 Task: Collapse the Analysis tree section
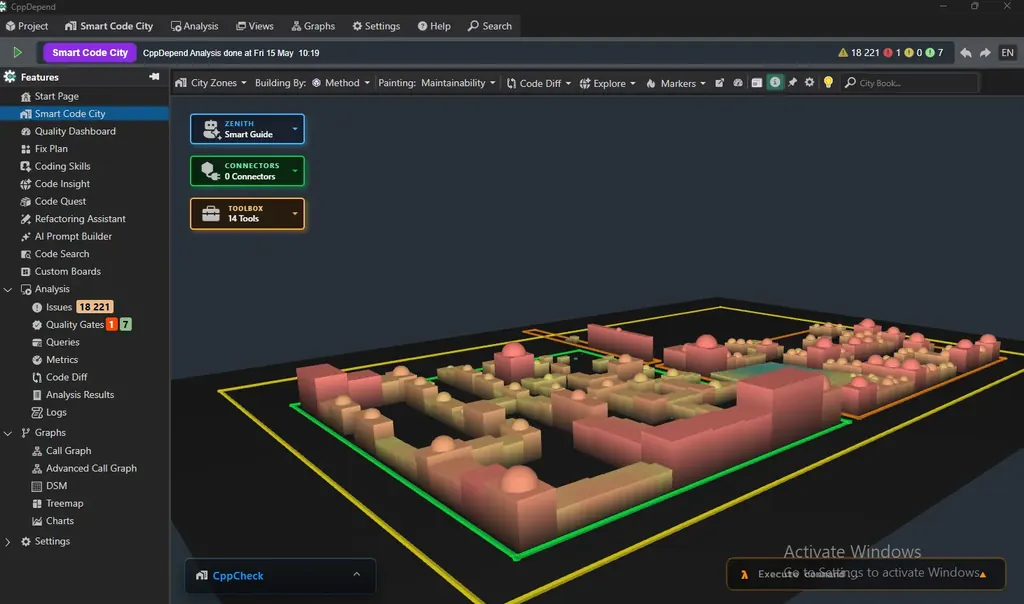point(8,289)
